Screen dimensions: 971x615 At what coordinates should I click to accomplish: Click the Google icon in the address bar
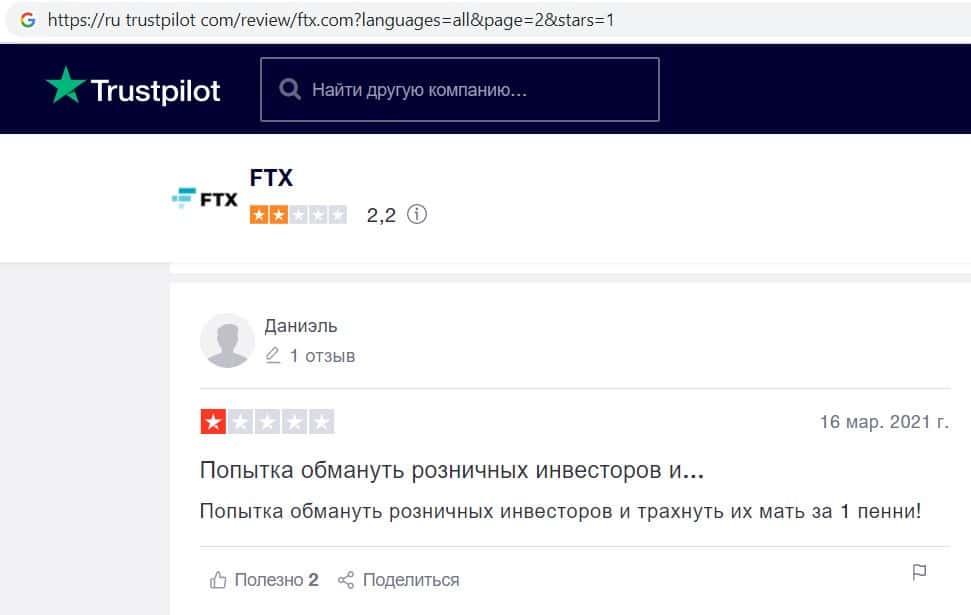(27, 20)
